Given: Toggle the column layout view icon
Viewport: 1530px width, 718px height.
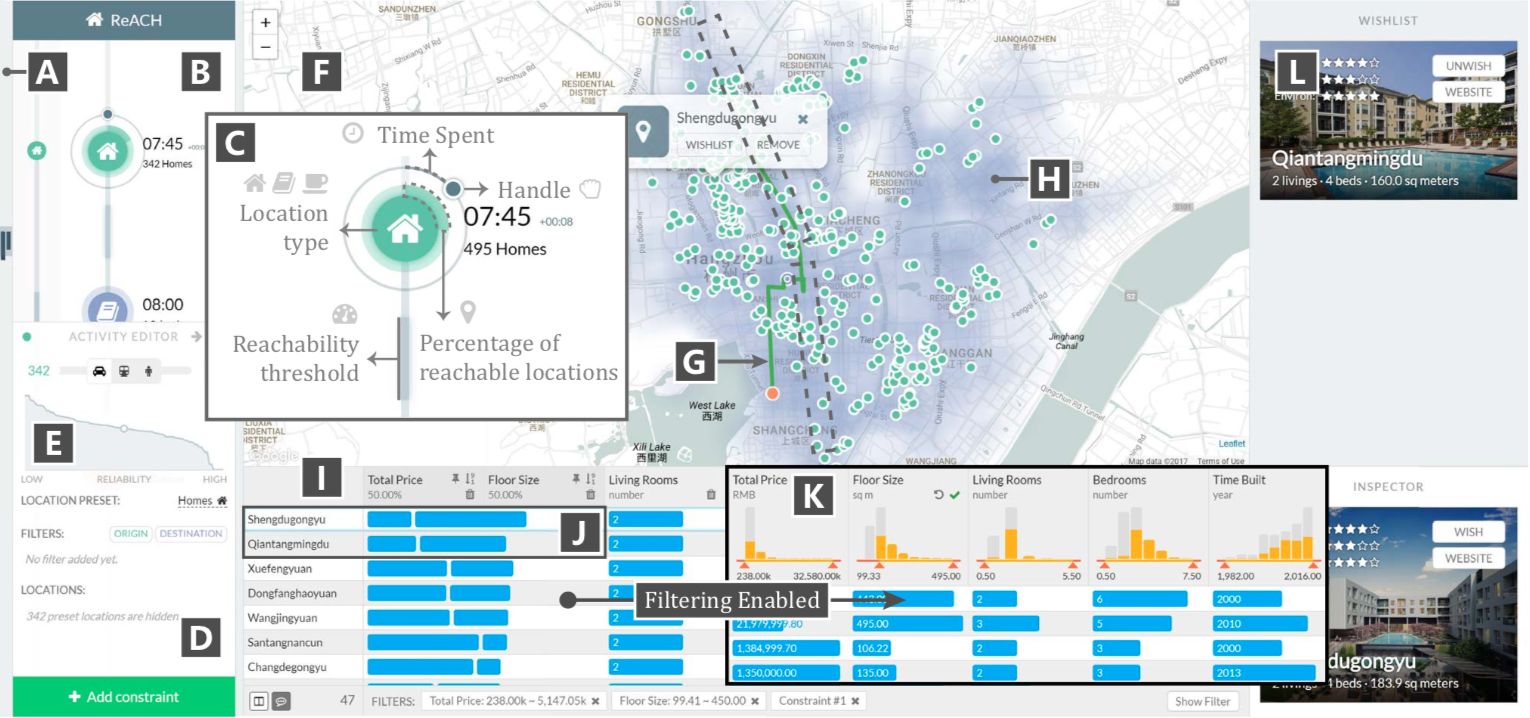Looking at the screenshot, I should point(259,701).
